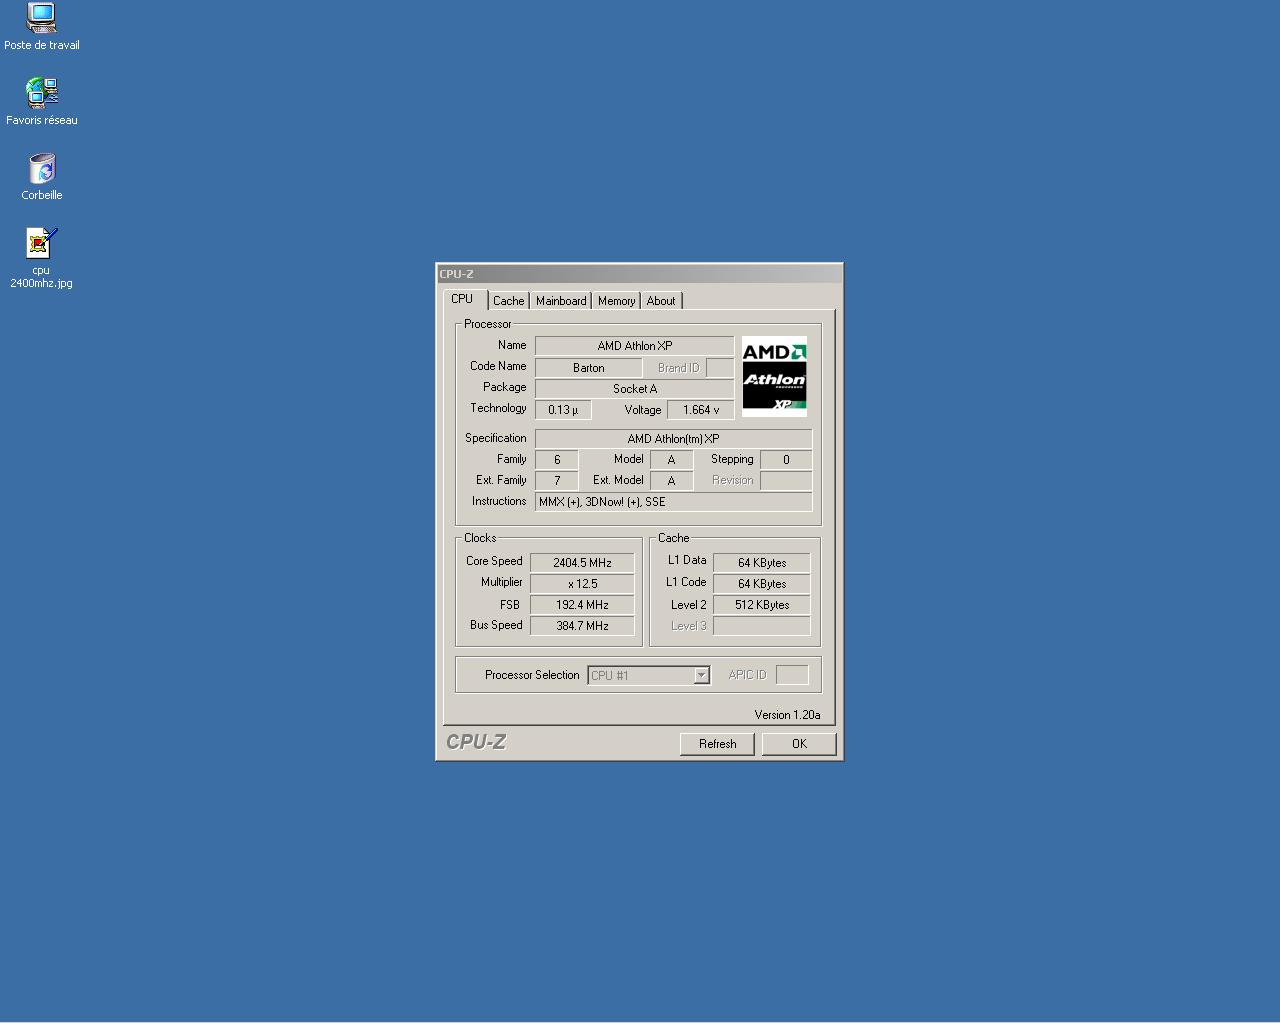1280x1024 pixels.
Task: Click the Core Speed value 2404.5 MHz
Action: point(582,563)
